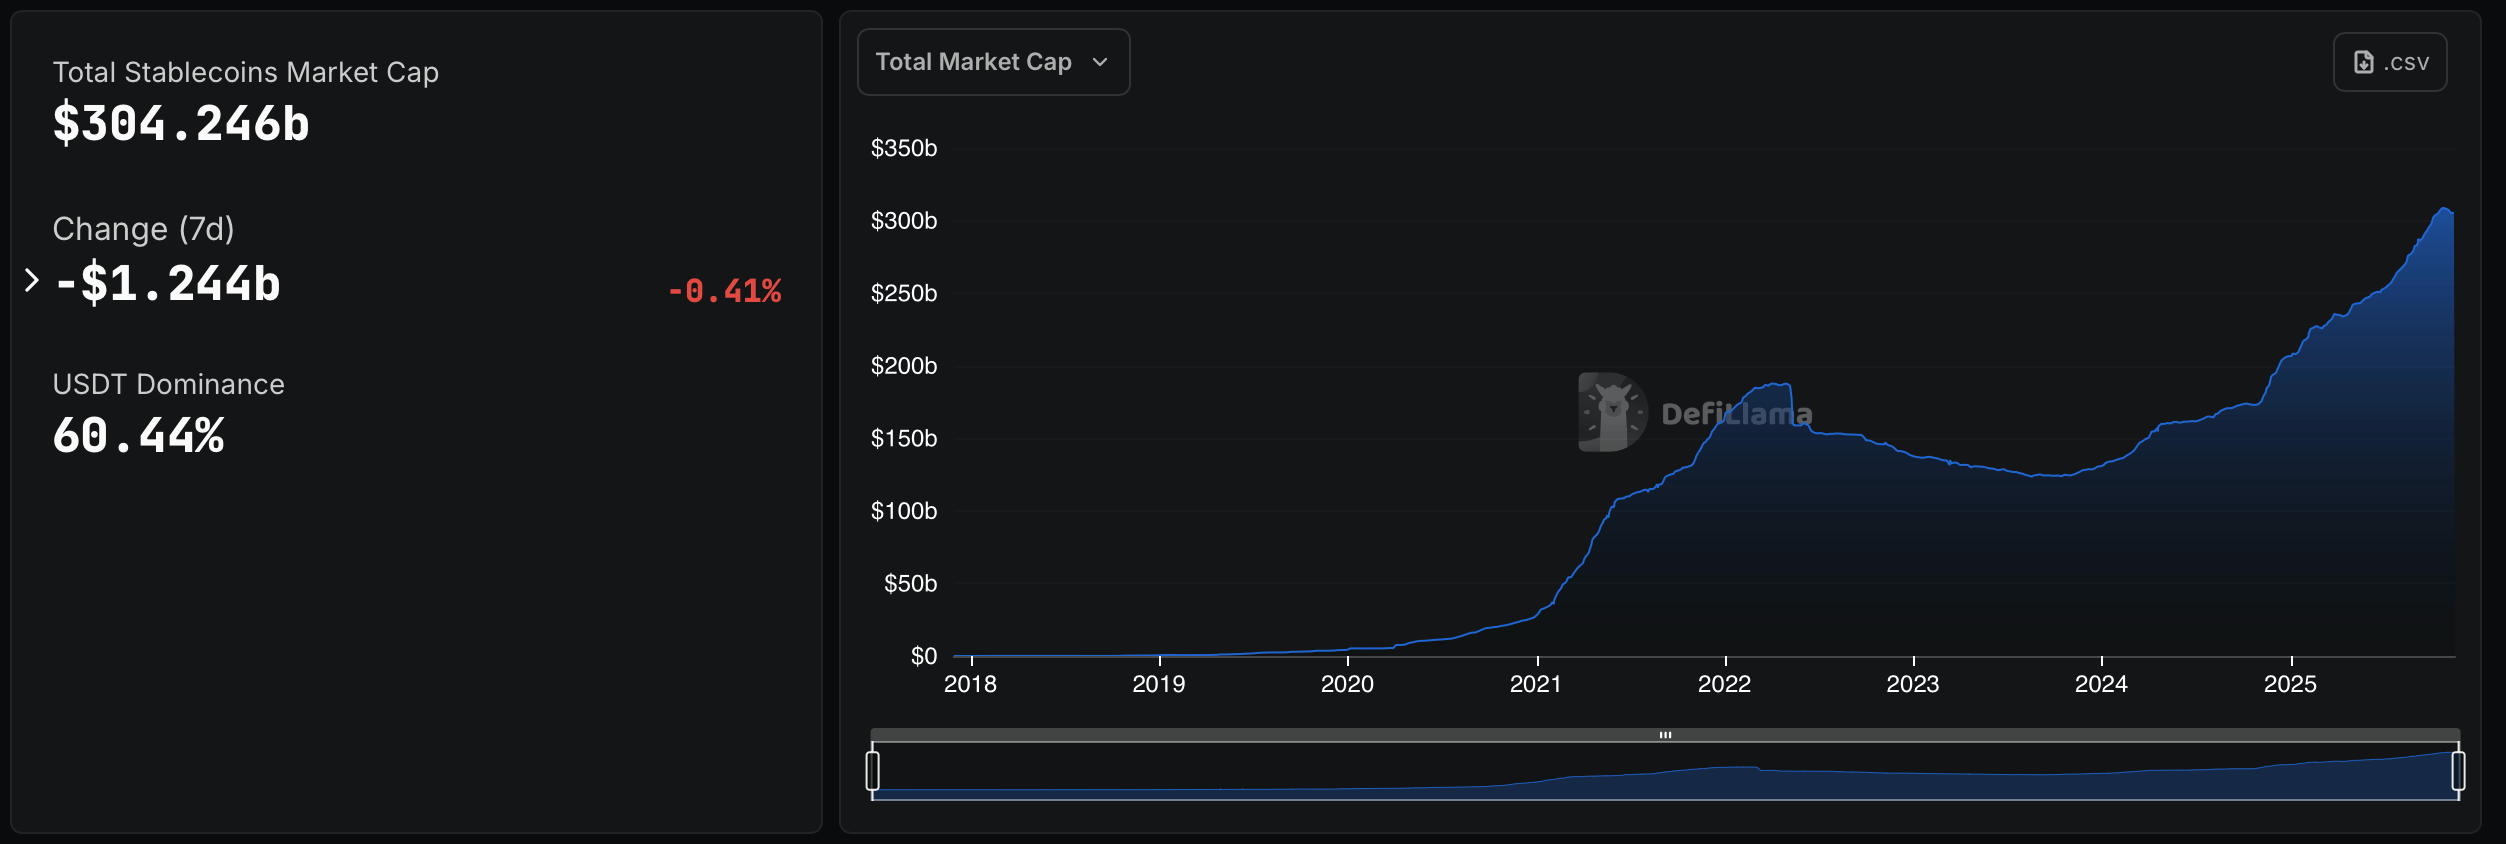Click the 2021 label on the x-axis

(x=1535, y=684)
